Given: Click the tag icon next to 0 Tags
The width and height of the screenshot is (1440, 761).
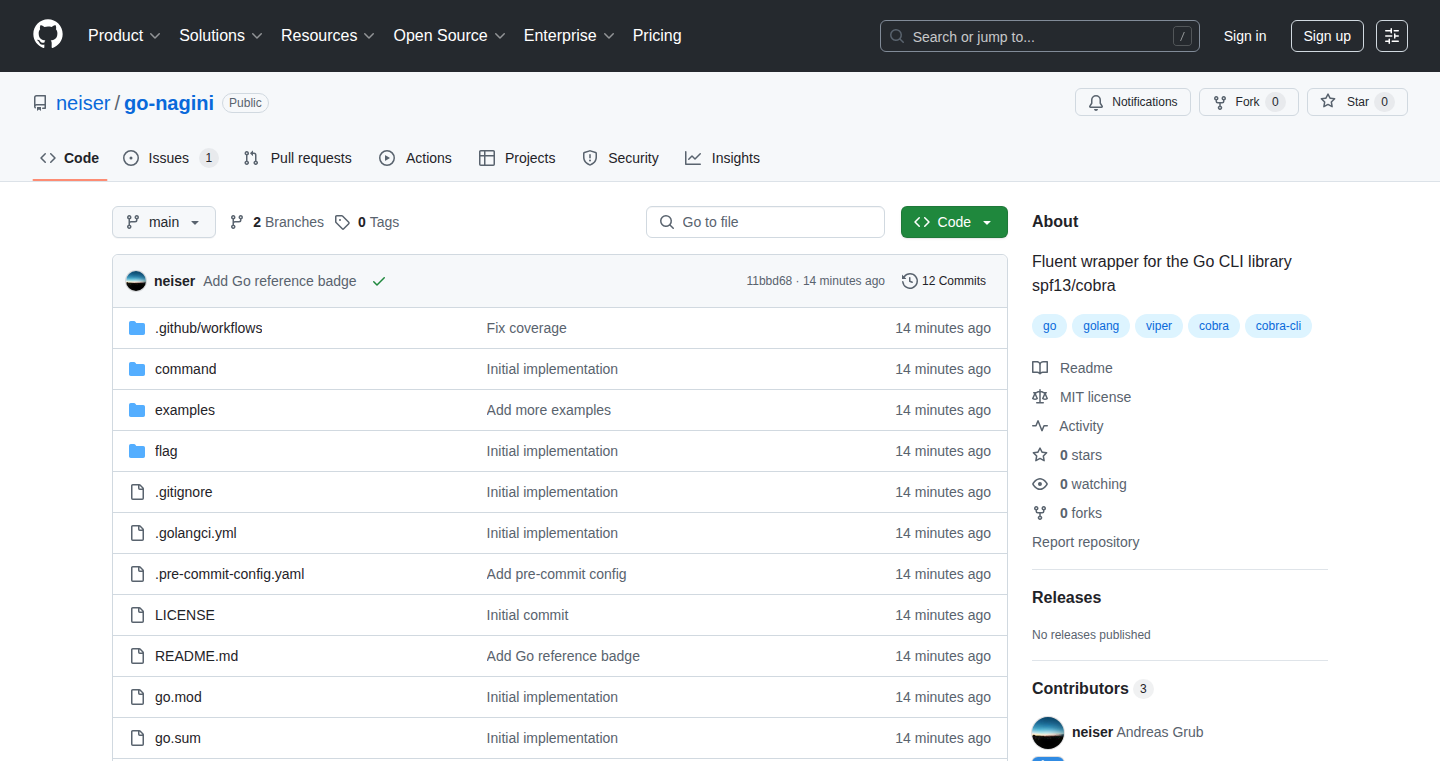Looking at the screenshot, I should point(342,222).
